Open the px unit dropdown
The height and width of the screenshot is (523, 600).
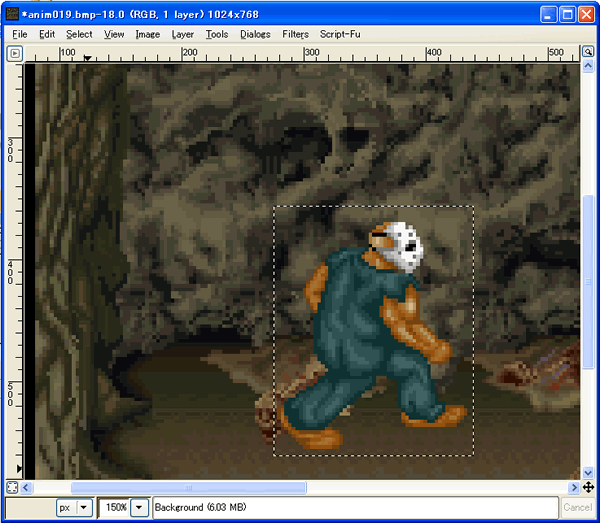point(75,508)
